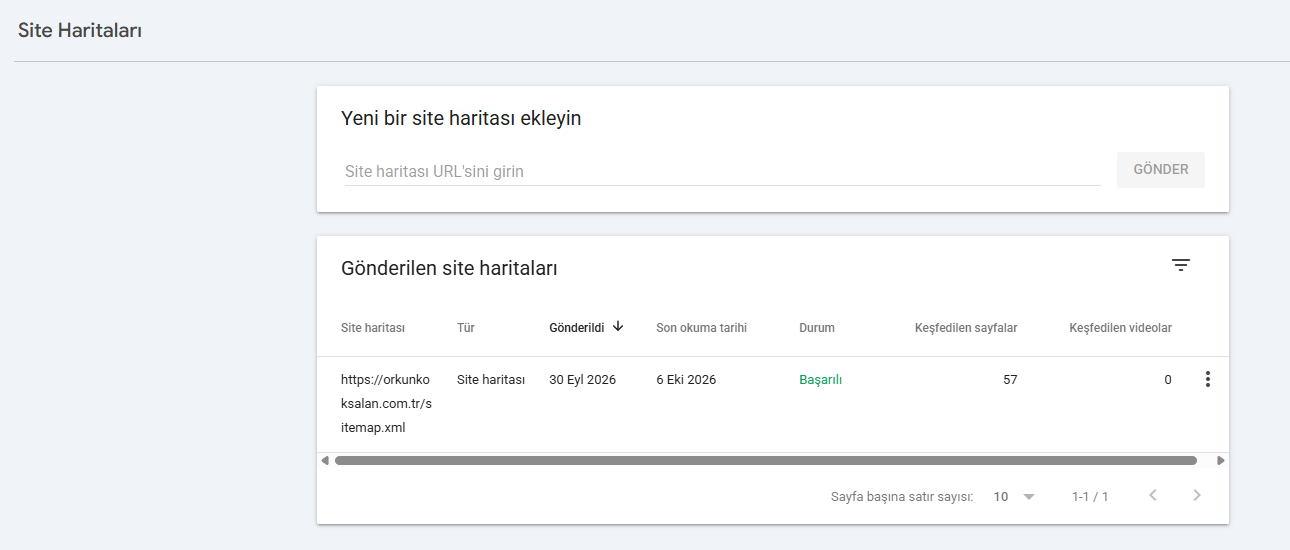Click the 1-1 / 1 pagination text

pos(1090,496)
